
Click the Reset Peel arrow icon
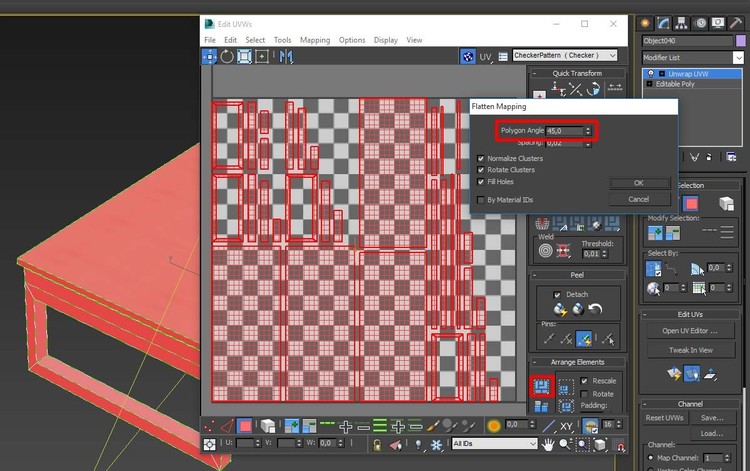point(596,309)
